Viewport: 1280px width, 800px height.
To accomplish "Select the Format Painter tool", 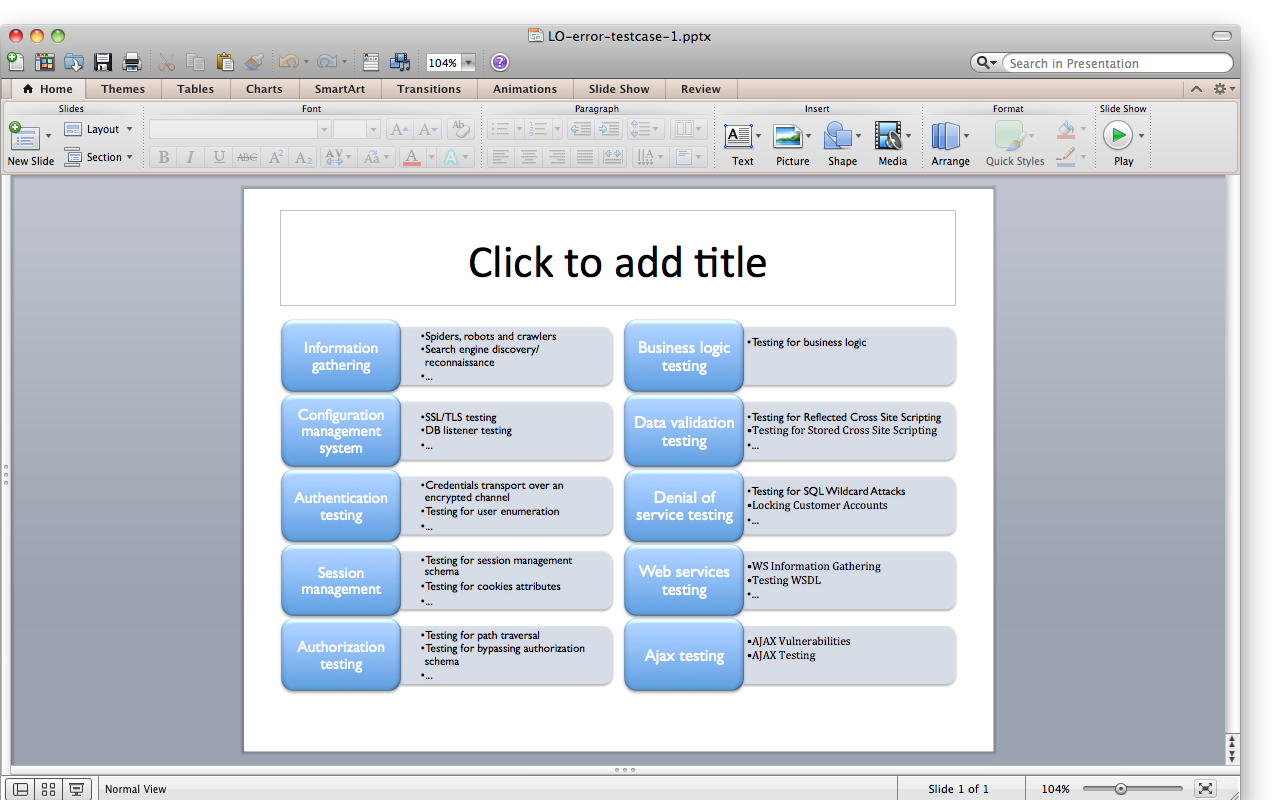I will coord(254,61).
